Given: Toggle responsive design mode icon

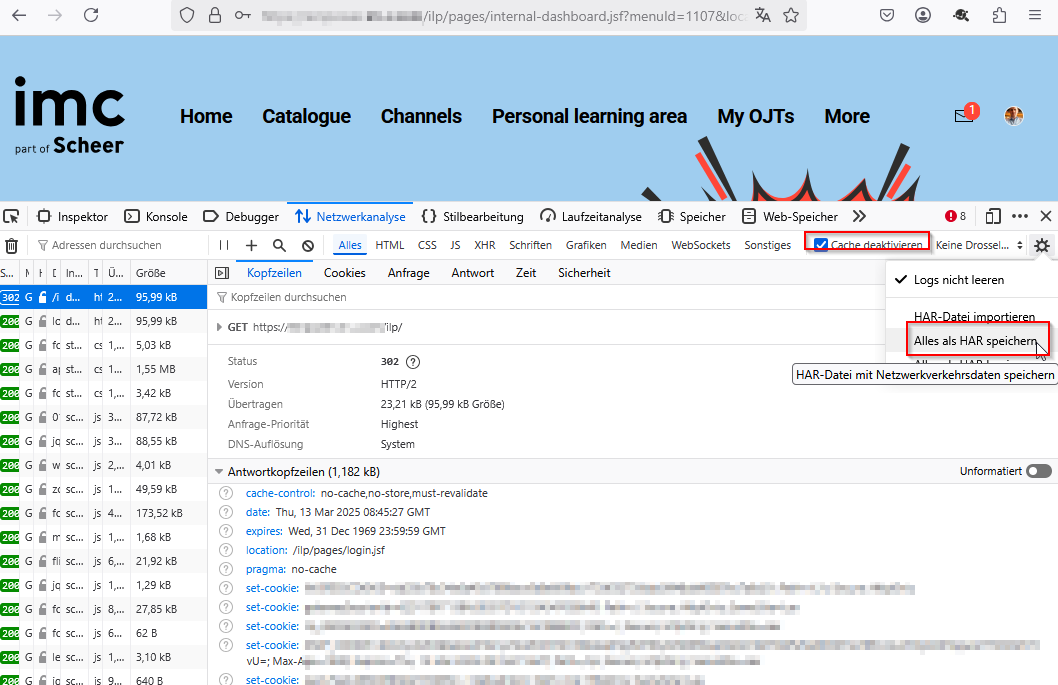Looking at the screenshot, I should (991, 216).
